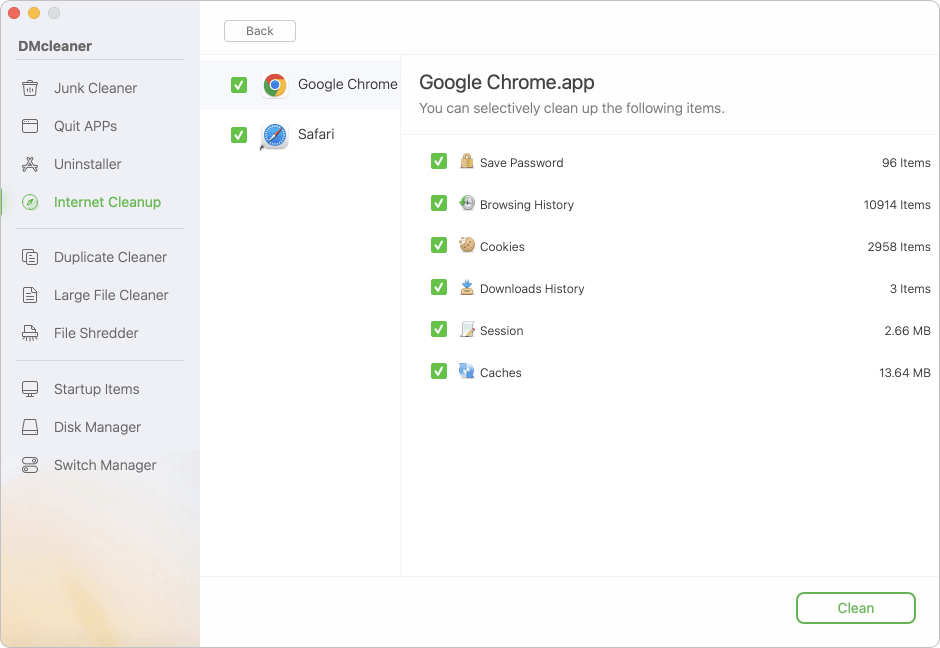Uncheck the Safari checkbox
This screenshot has width=940, height=648.
239,134
